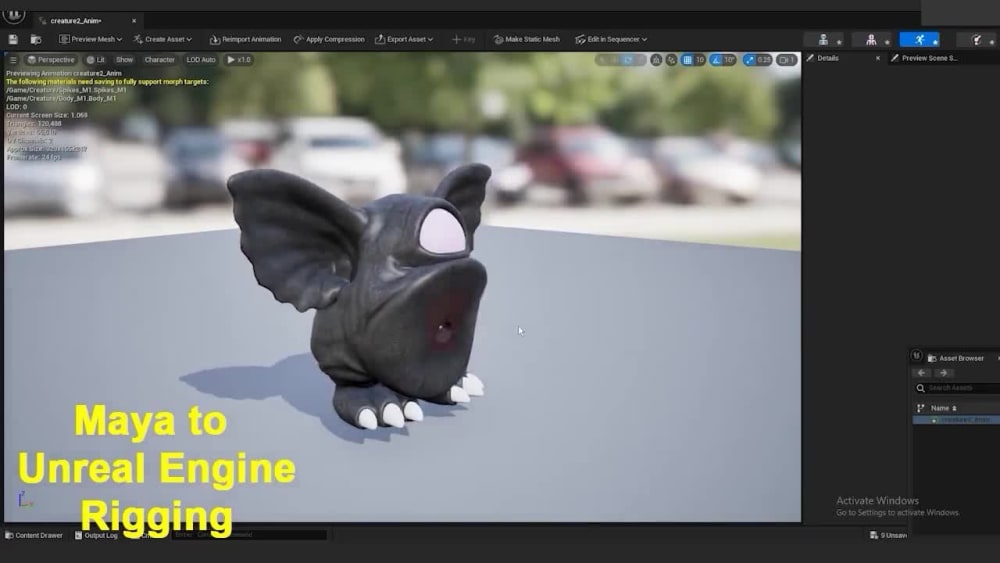Screen dimensions: 1000x563
Task: Expand the Export Asset dropdown
Action: click(404, 40)
